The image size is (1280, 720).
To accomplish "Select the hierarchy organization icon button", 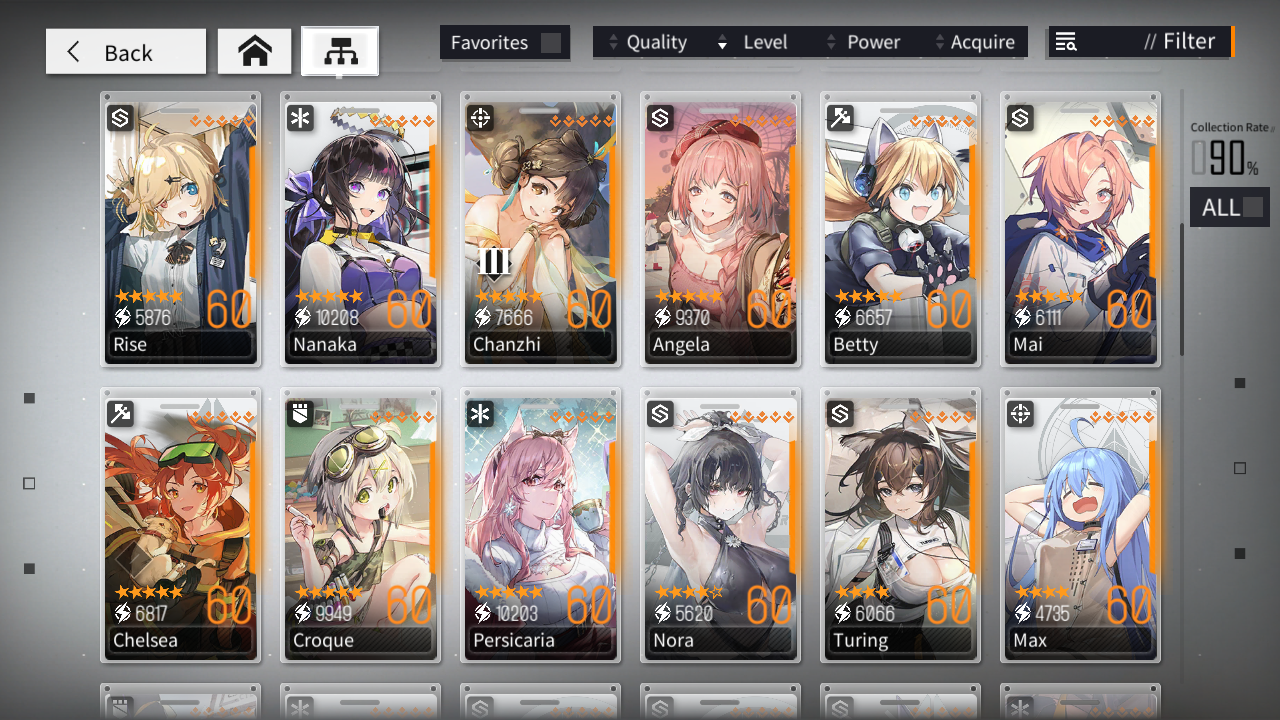I will pos(340,51).
